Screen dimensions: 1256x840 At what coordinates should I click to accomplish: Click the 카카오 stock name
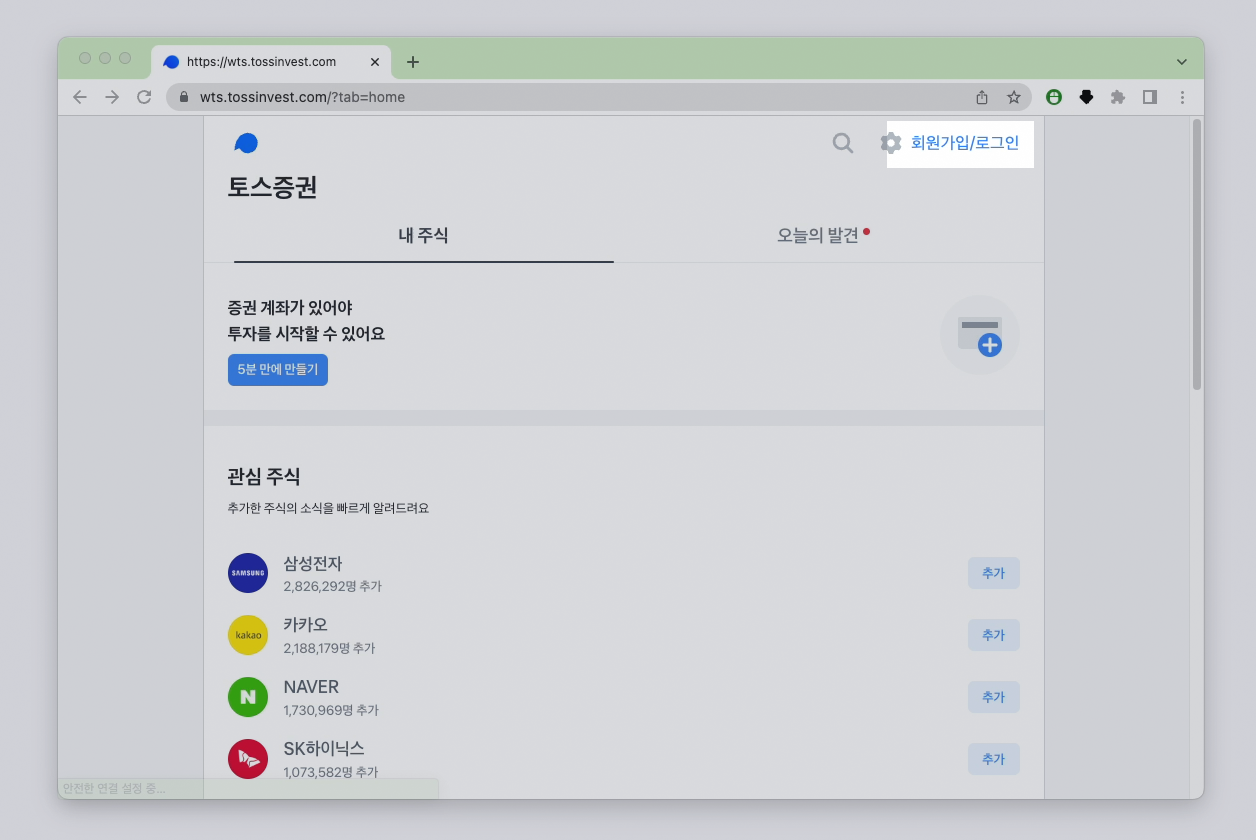tap(305, 625)
